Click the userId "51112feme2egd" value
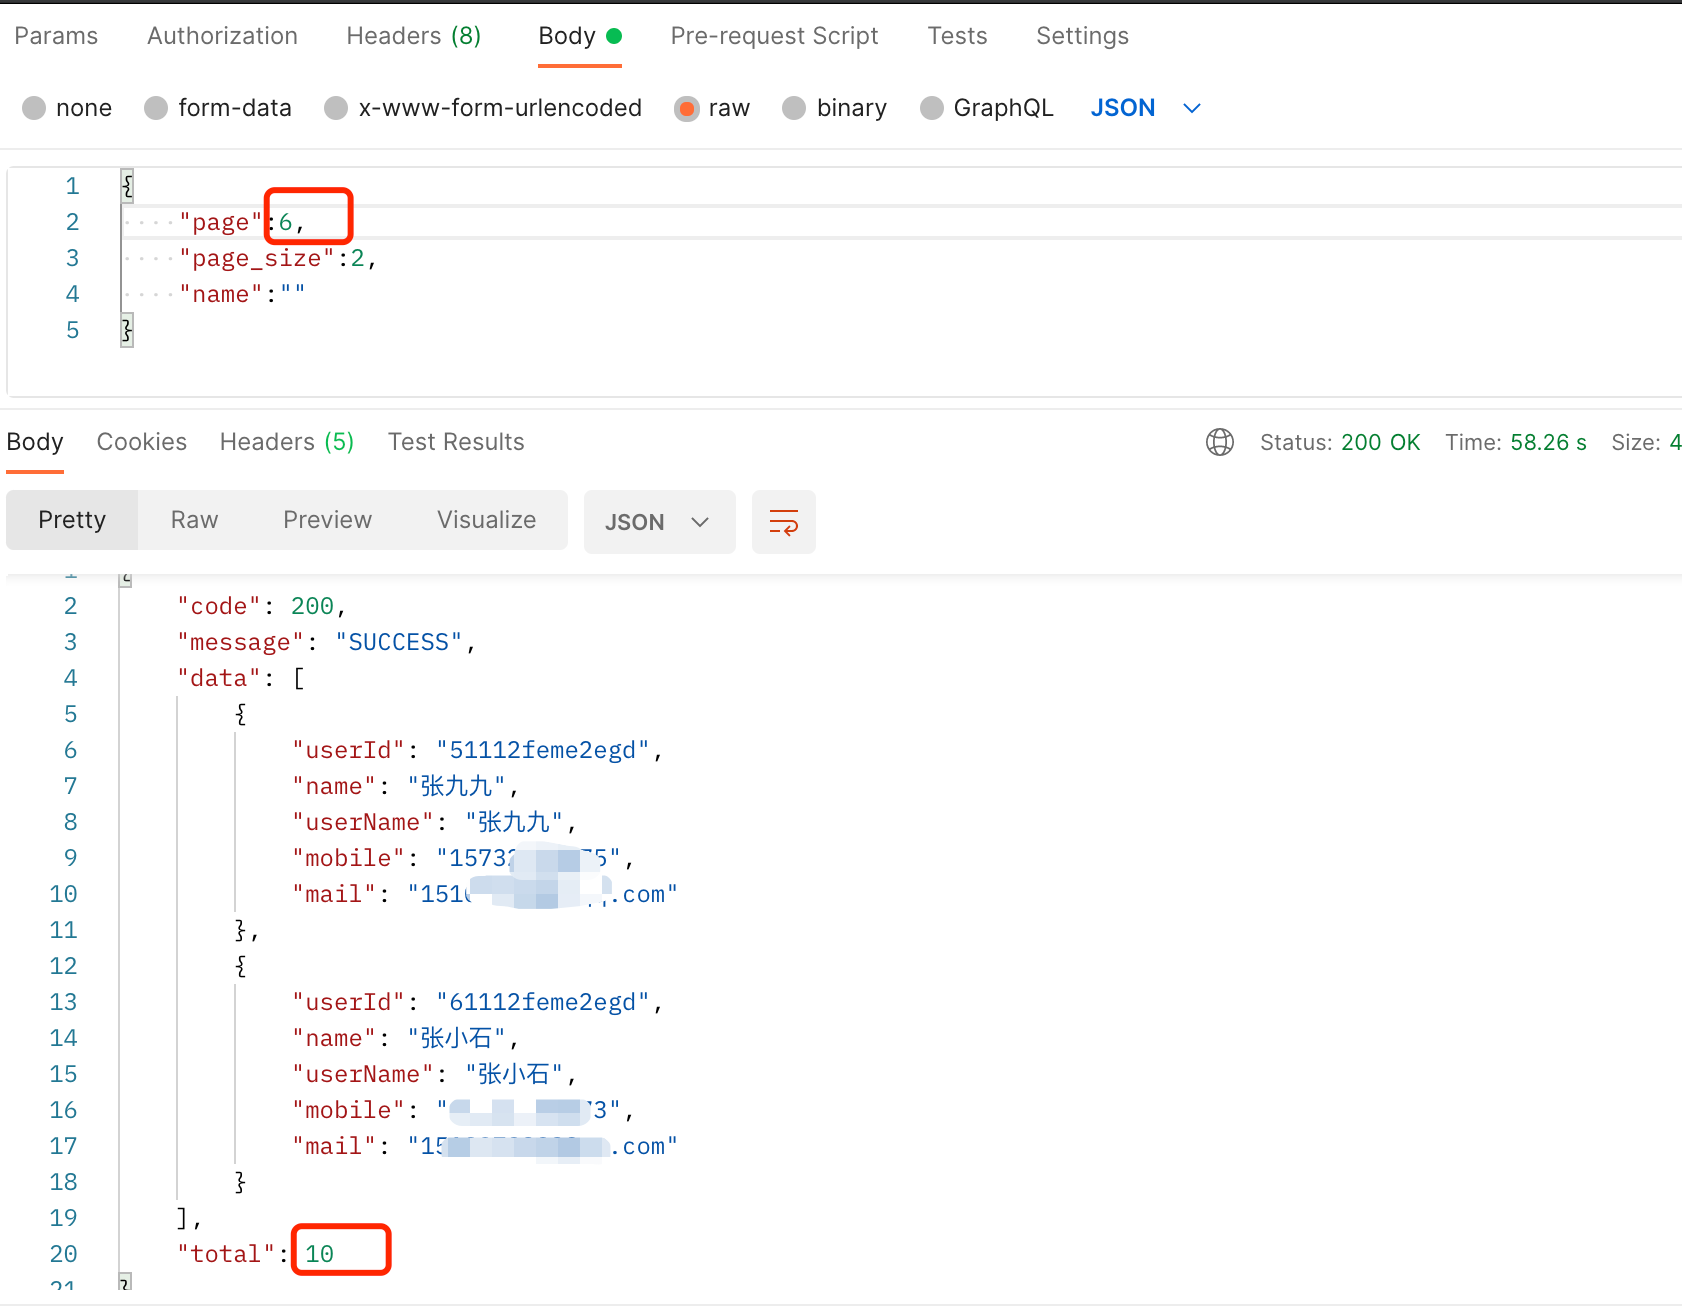The image size is (1682, 1310). (542, 750)
